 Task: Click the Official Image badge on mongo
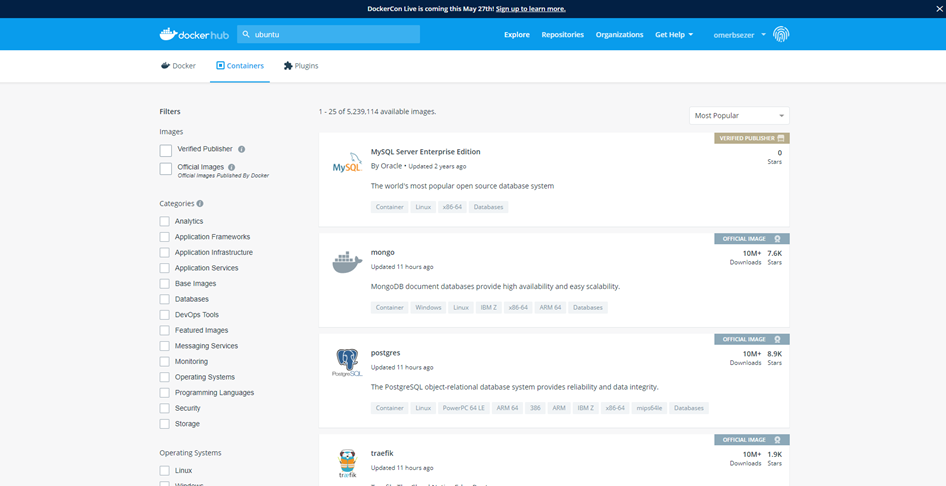752,239
